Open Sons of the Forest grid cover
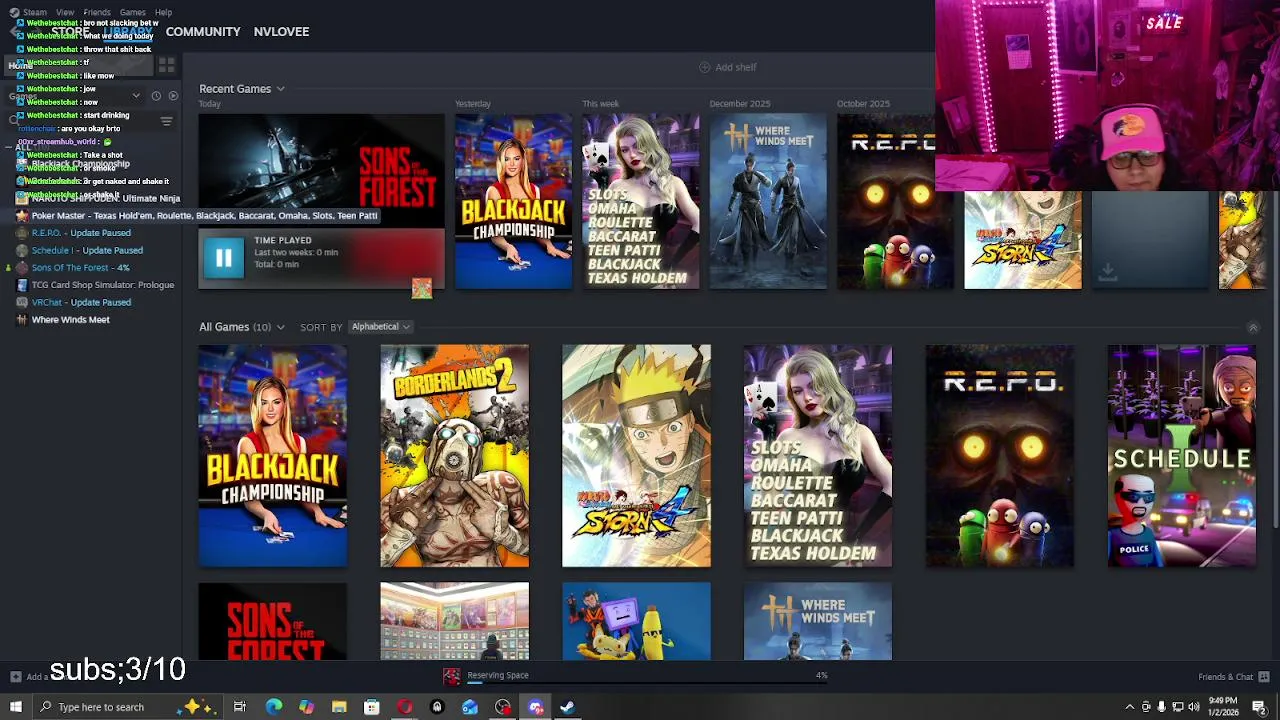 click(x=273, y=621)
